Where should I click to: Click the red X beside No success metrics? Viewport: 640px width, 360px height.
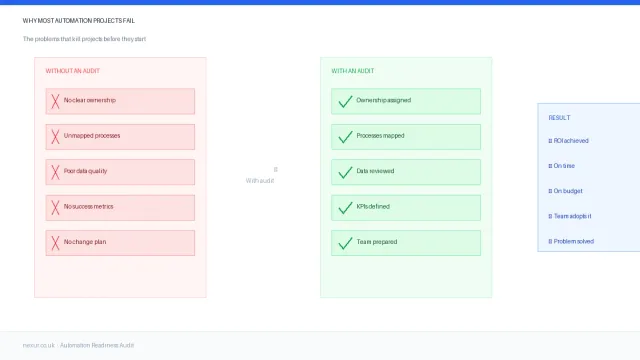point(56,208)
